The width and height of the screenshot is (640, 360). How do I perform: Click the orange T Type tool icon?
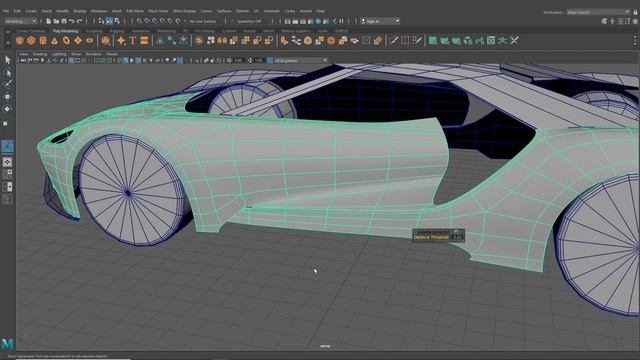133,40
